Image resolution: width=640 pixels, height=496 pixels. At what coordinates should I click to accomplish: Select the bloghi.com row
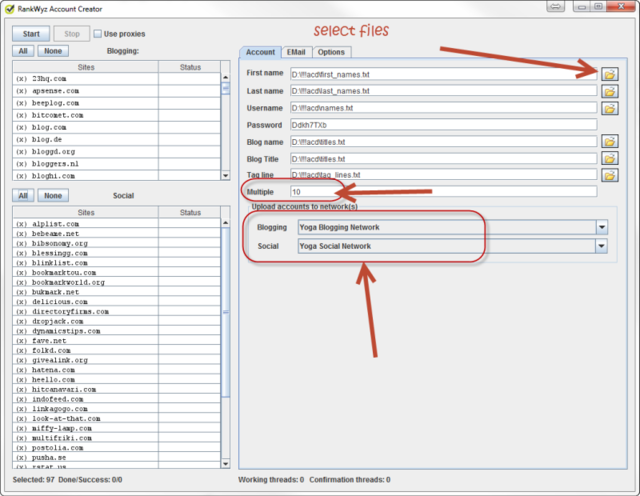coord(116,176)
